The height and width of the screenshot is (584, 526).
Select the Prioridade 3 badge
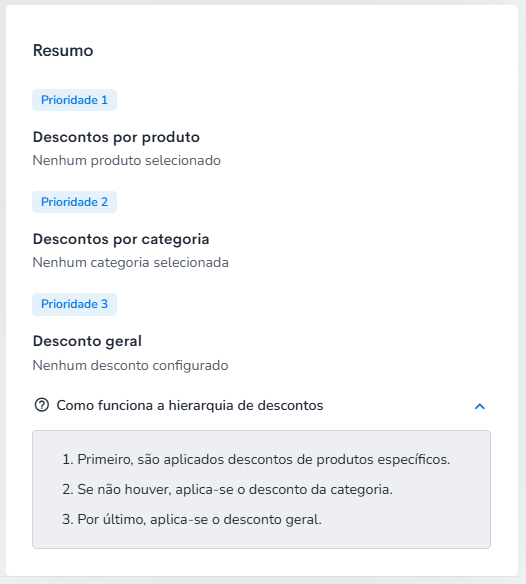[x=75, y=304]
